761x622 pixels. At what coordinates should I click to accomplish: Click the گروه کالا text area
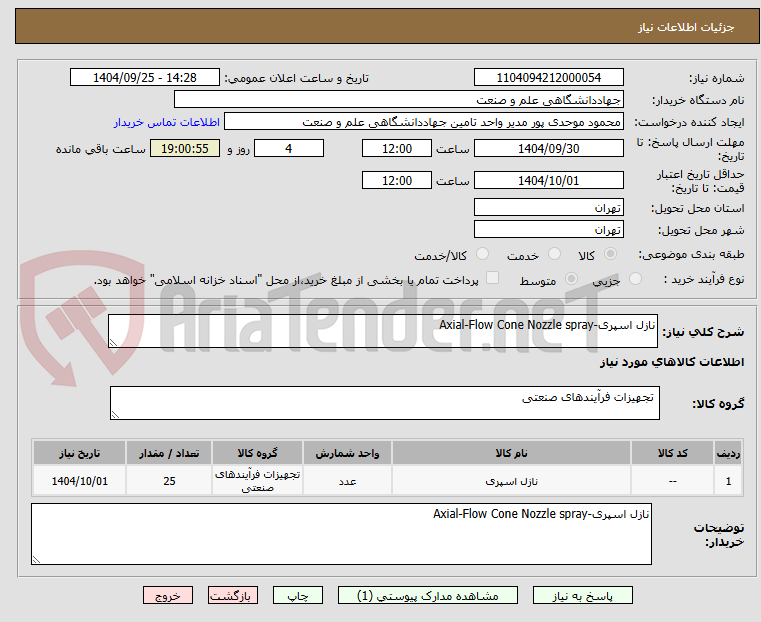click(x=385, y=403)
